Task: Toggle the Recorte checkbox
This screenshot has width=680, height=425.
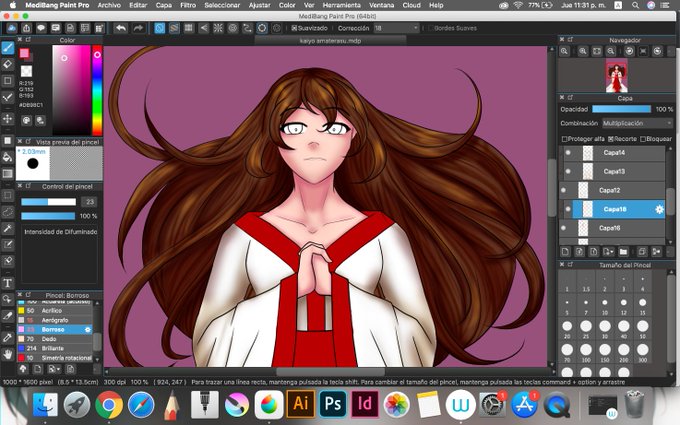Action: 611,139
